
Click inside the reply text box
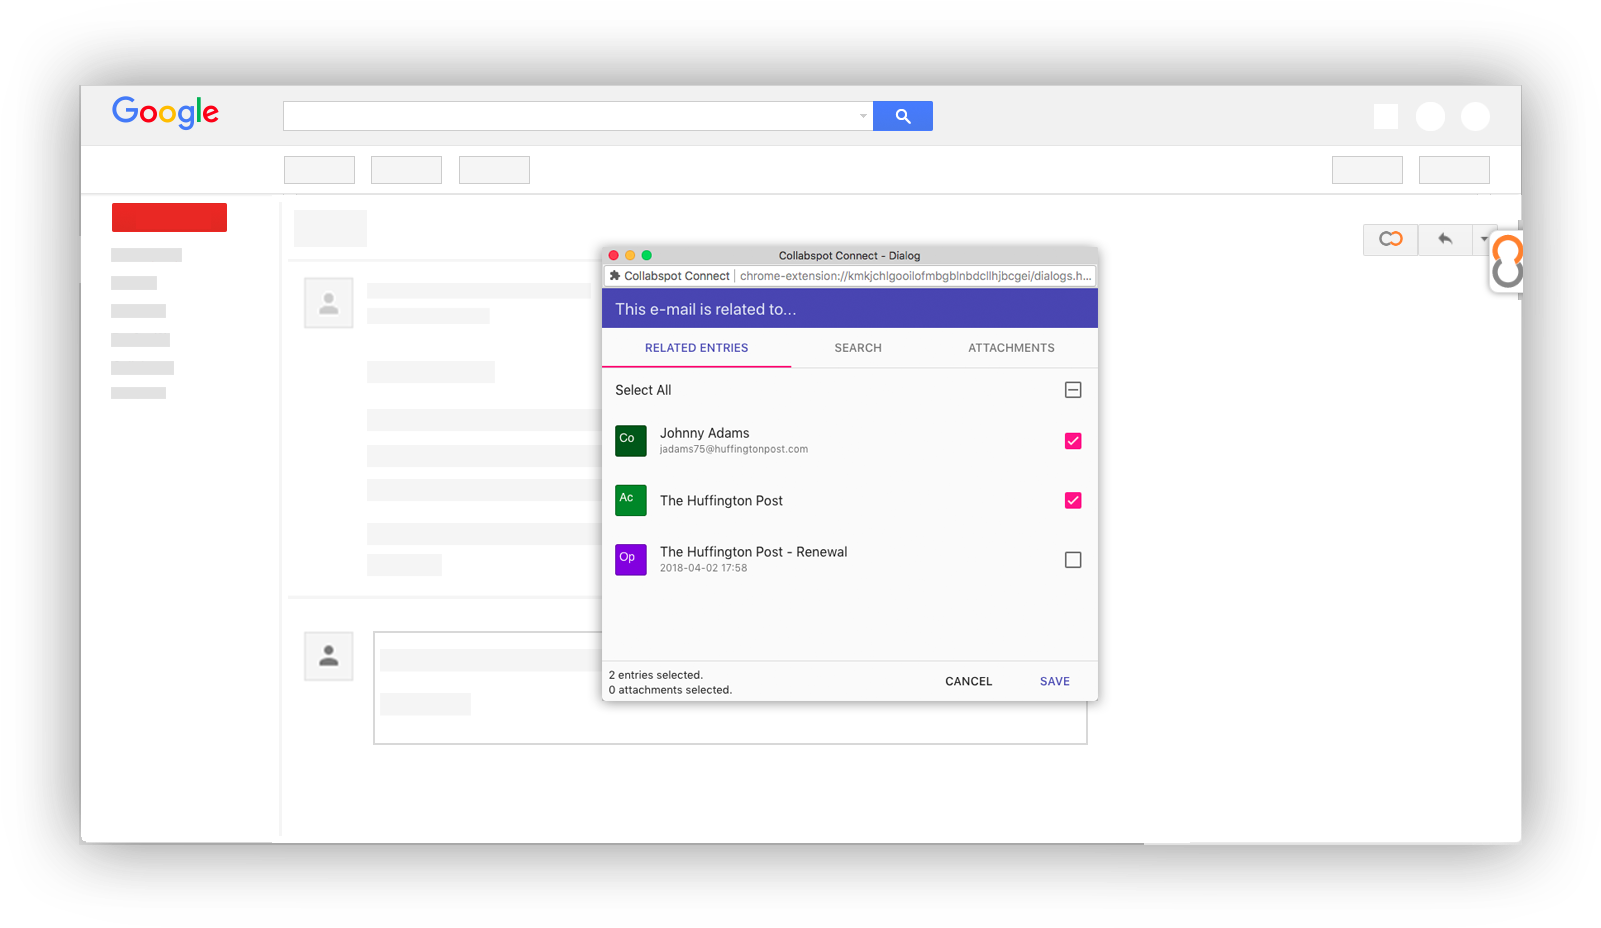730,688
